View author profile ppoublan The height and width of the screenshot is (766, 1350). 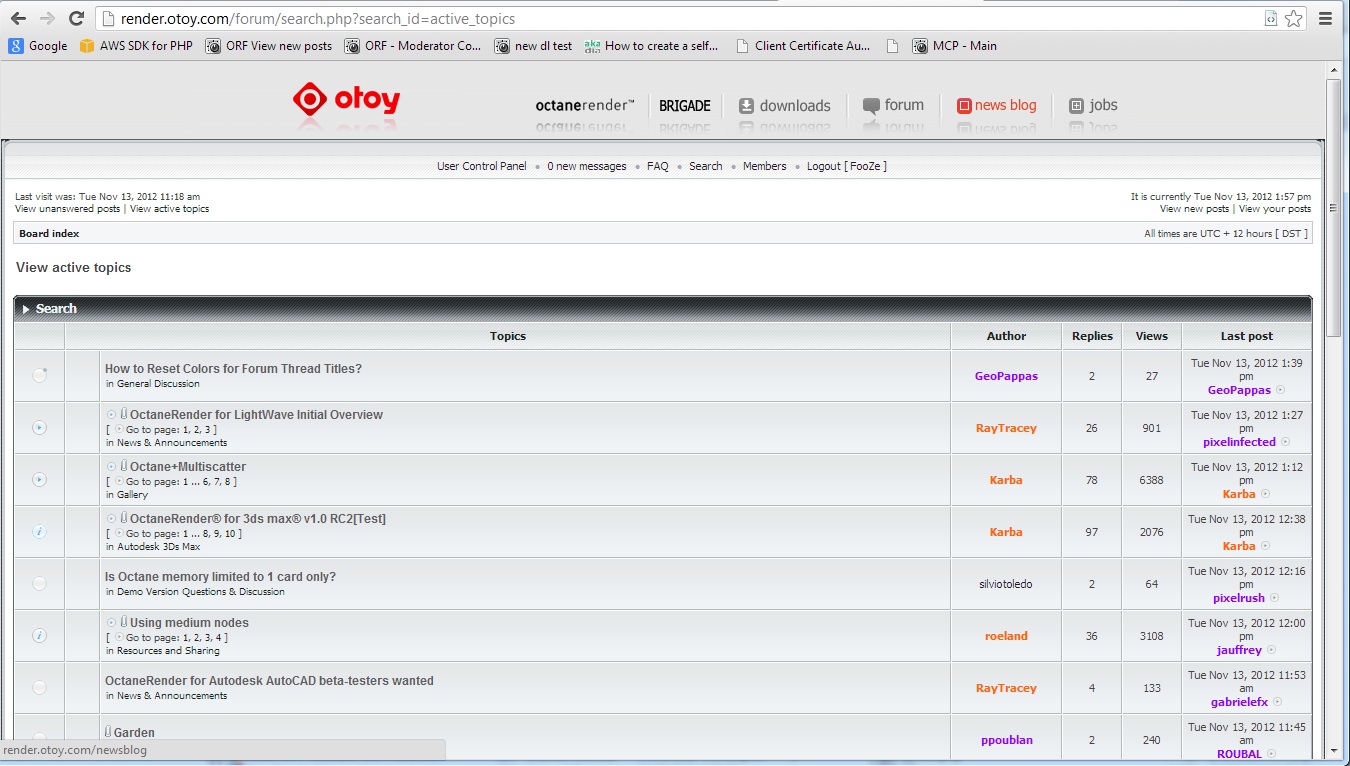coord(1006,740)
